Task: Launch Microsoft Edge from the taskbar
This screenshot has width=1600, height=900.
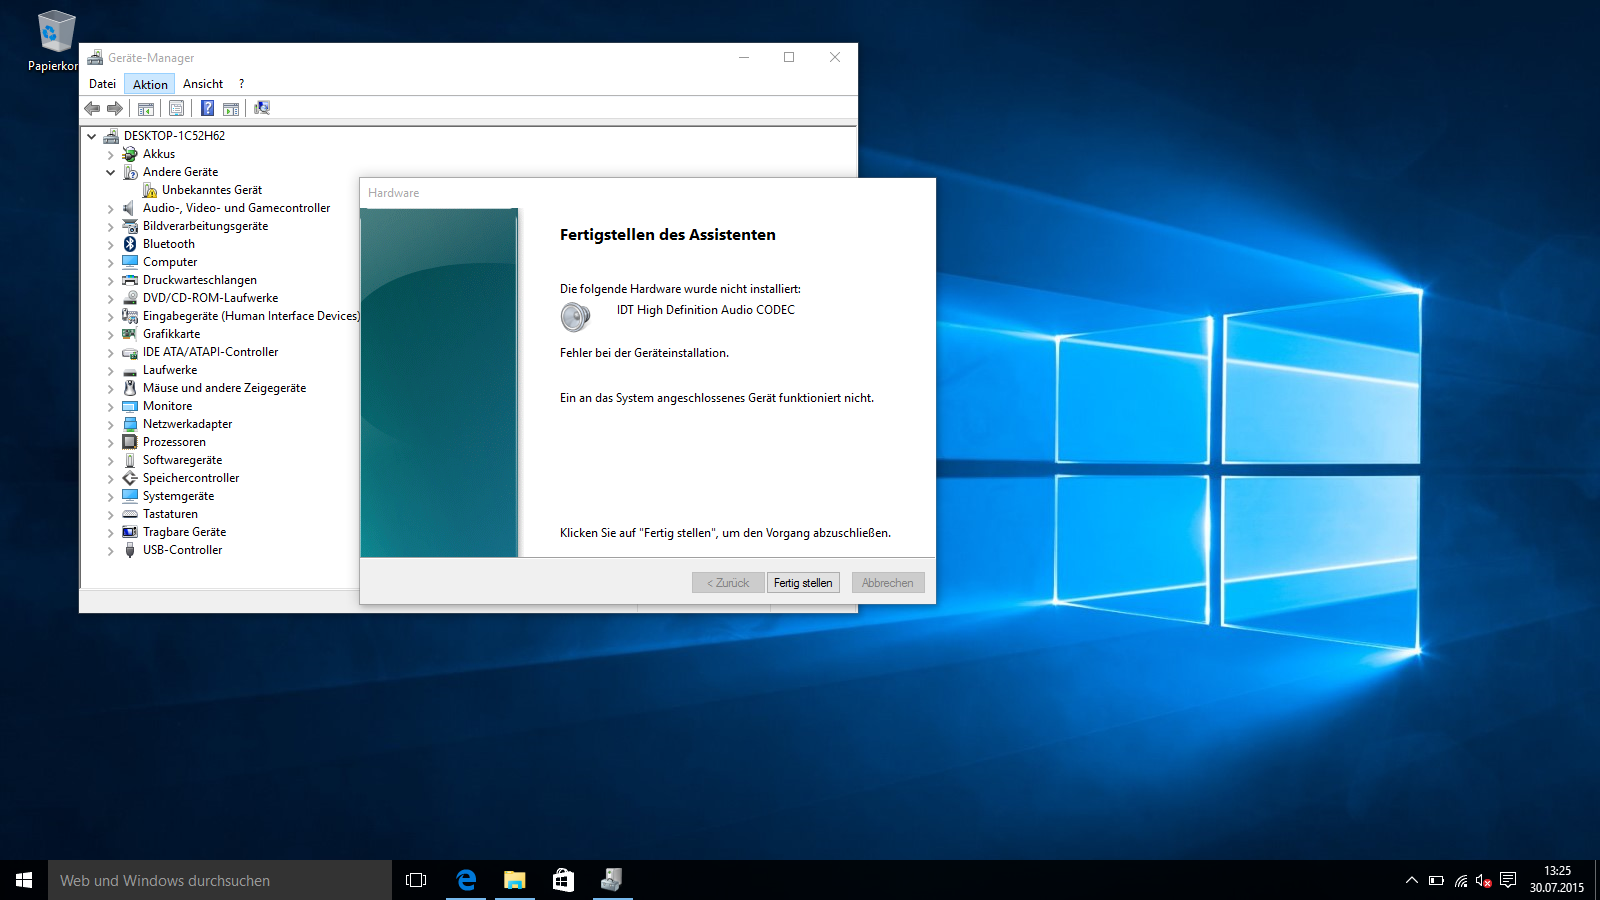Action: coord(465,880)
